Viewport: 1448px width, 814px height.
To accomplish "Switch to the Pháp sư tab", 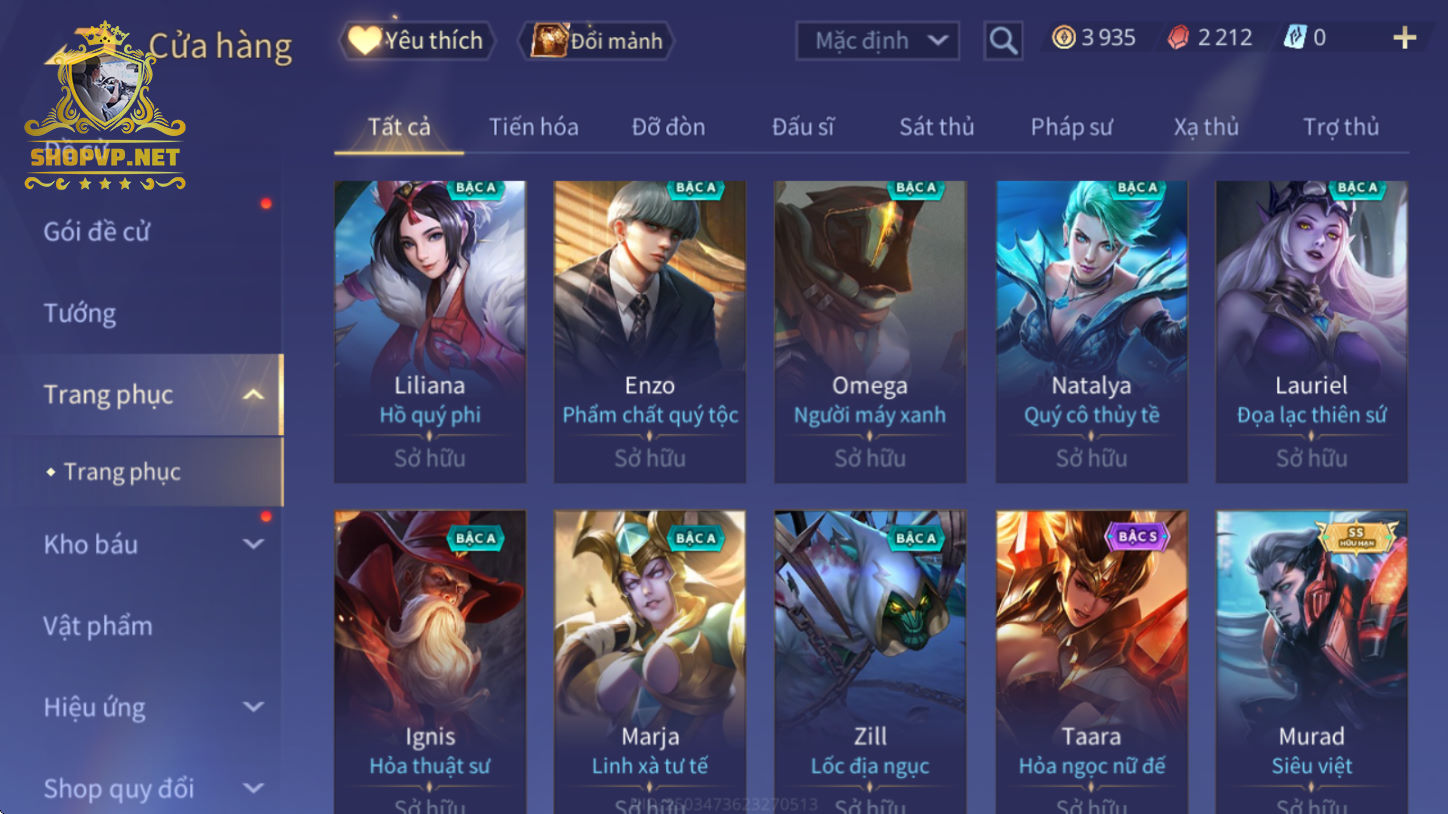I will pos(1071,127).
